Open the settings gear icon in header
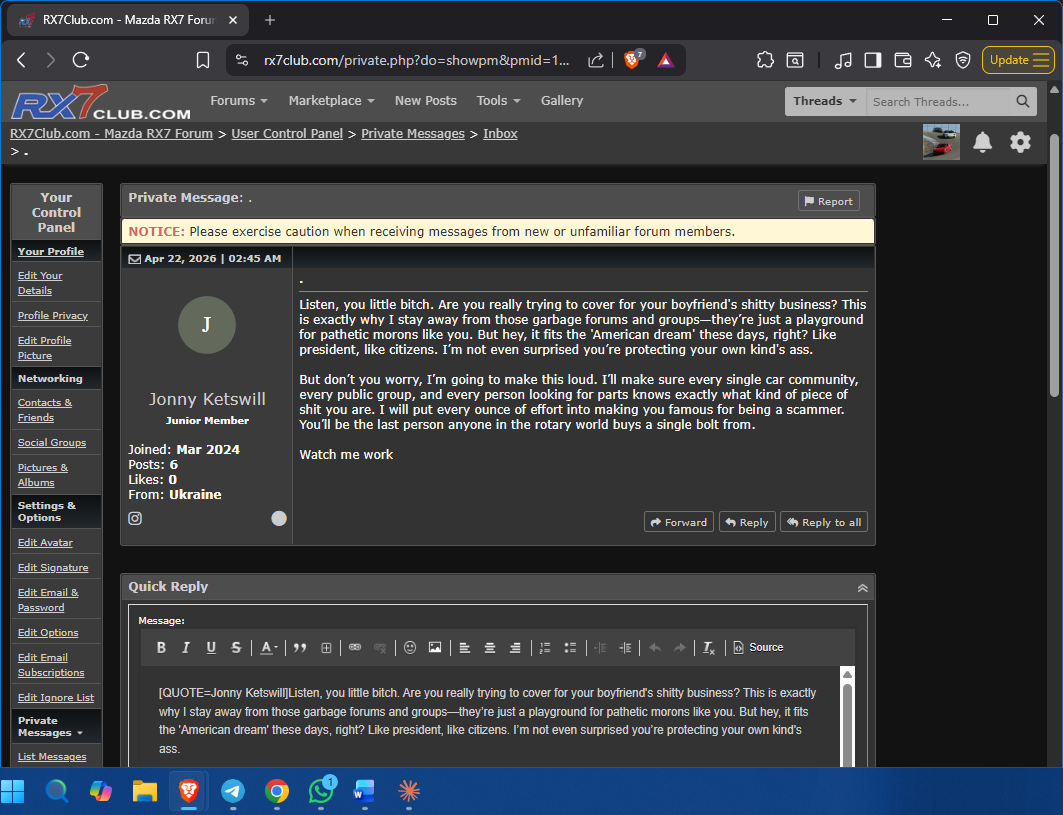Screen dimensions: 1063x815 pos(1020,142)
